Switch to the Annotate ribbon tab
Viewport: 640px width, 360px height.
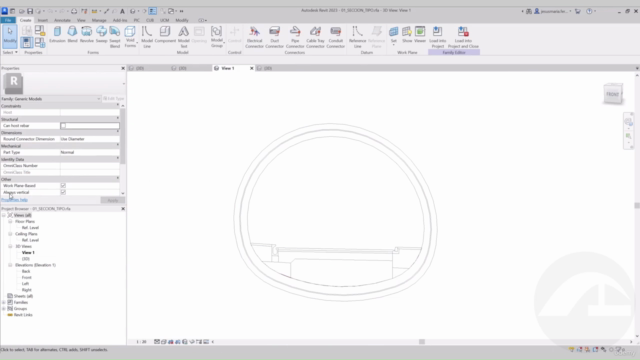click(62, 20)
